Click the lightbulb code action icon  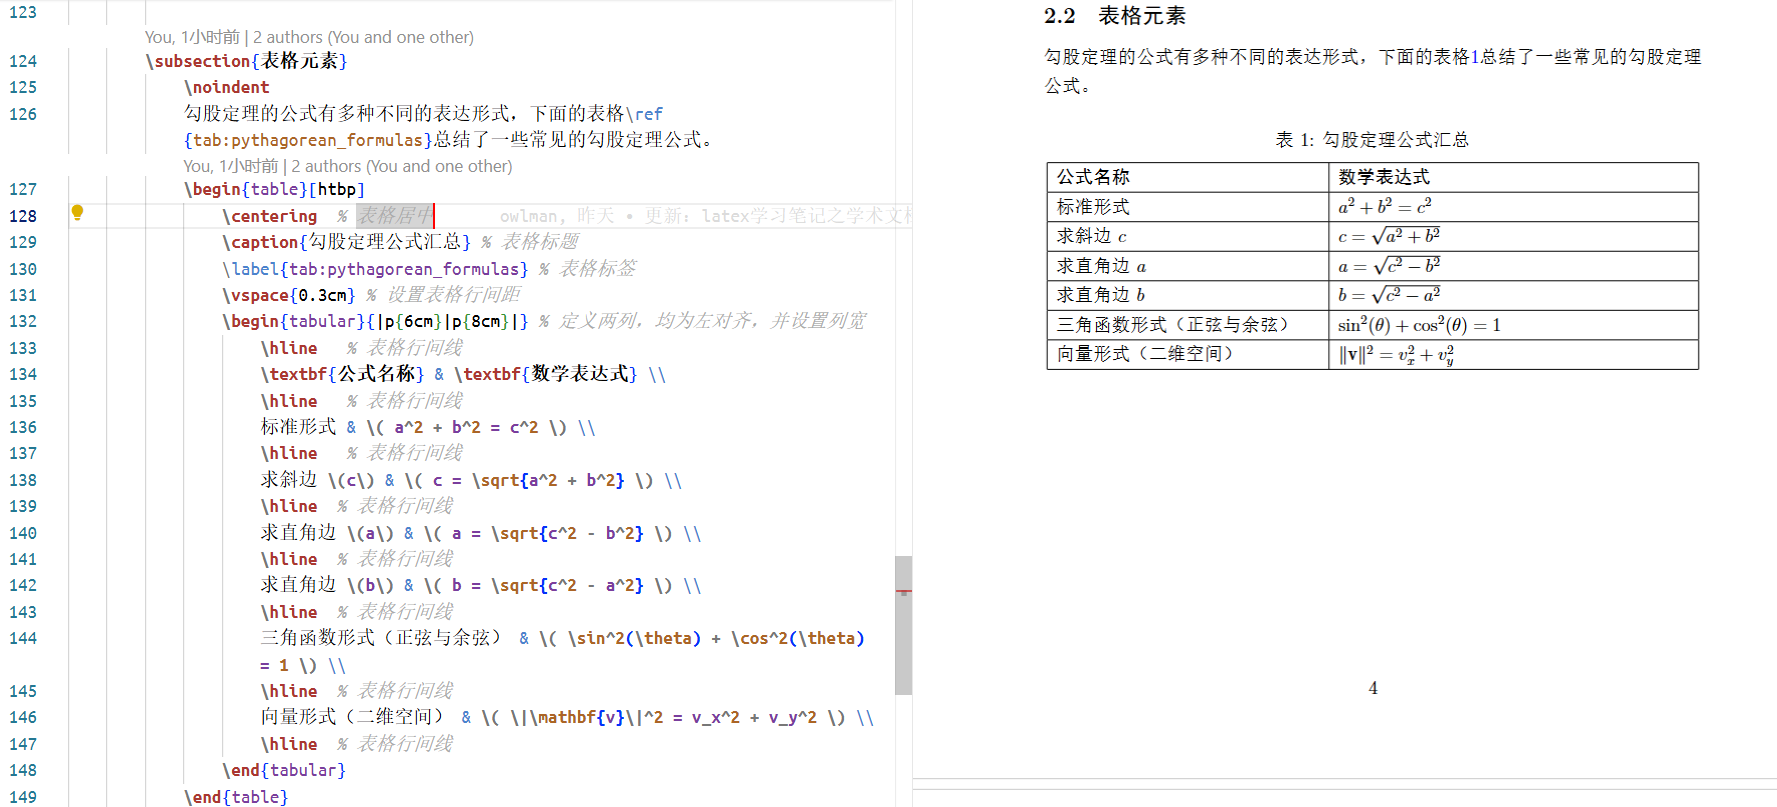pyautogui.click(x=77, y=212)
